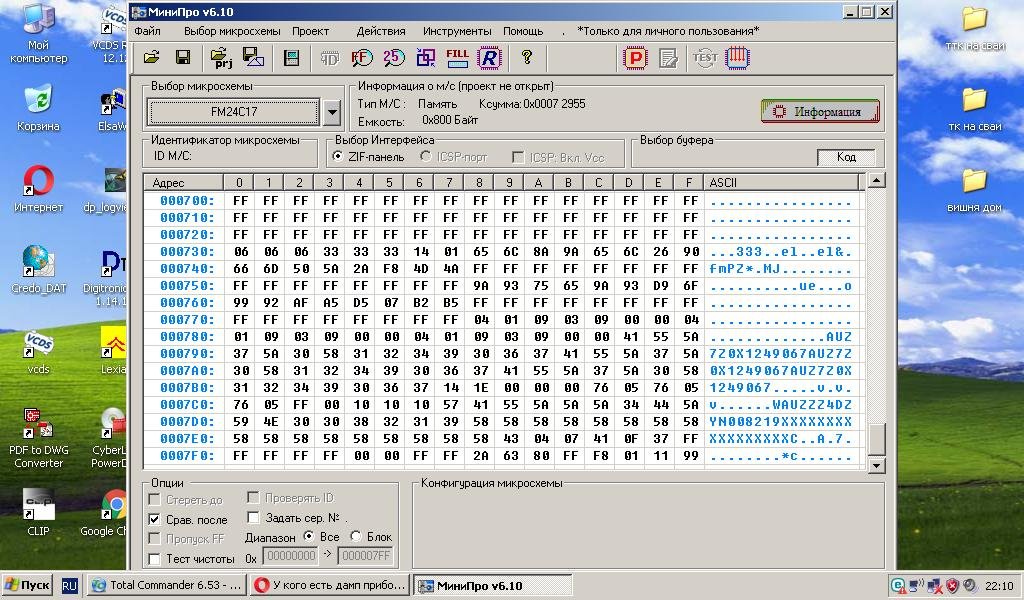
Task: Click the save floppy disk icon
Action: [183, 58]
